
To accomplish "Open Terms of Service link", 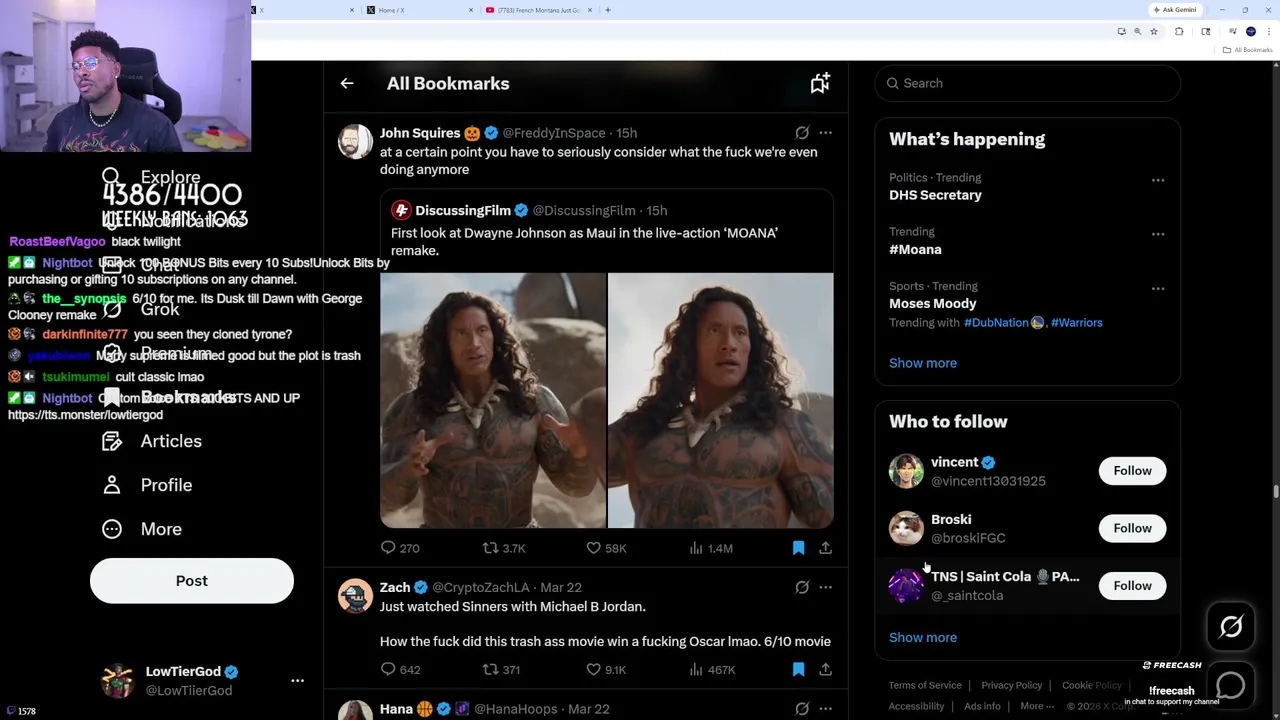I will click(925, 686).
